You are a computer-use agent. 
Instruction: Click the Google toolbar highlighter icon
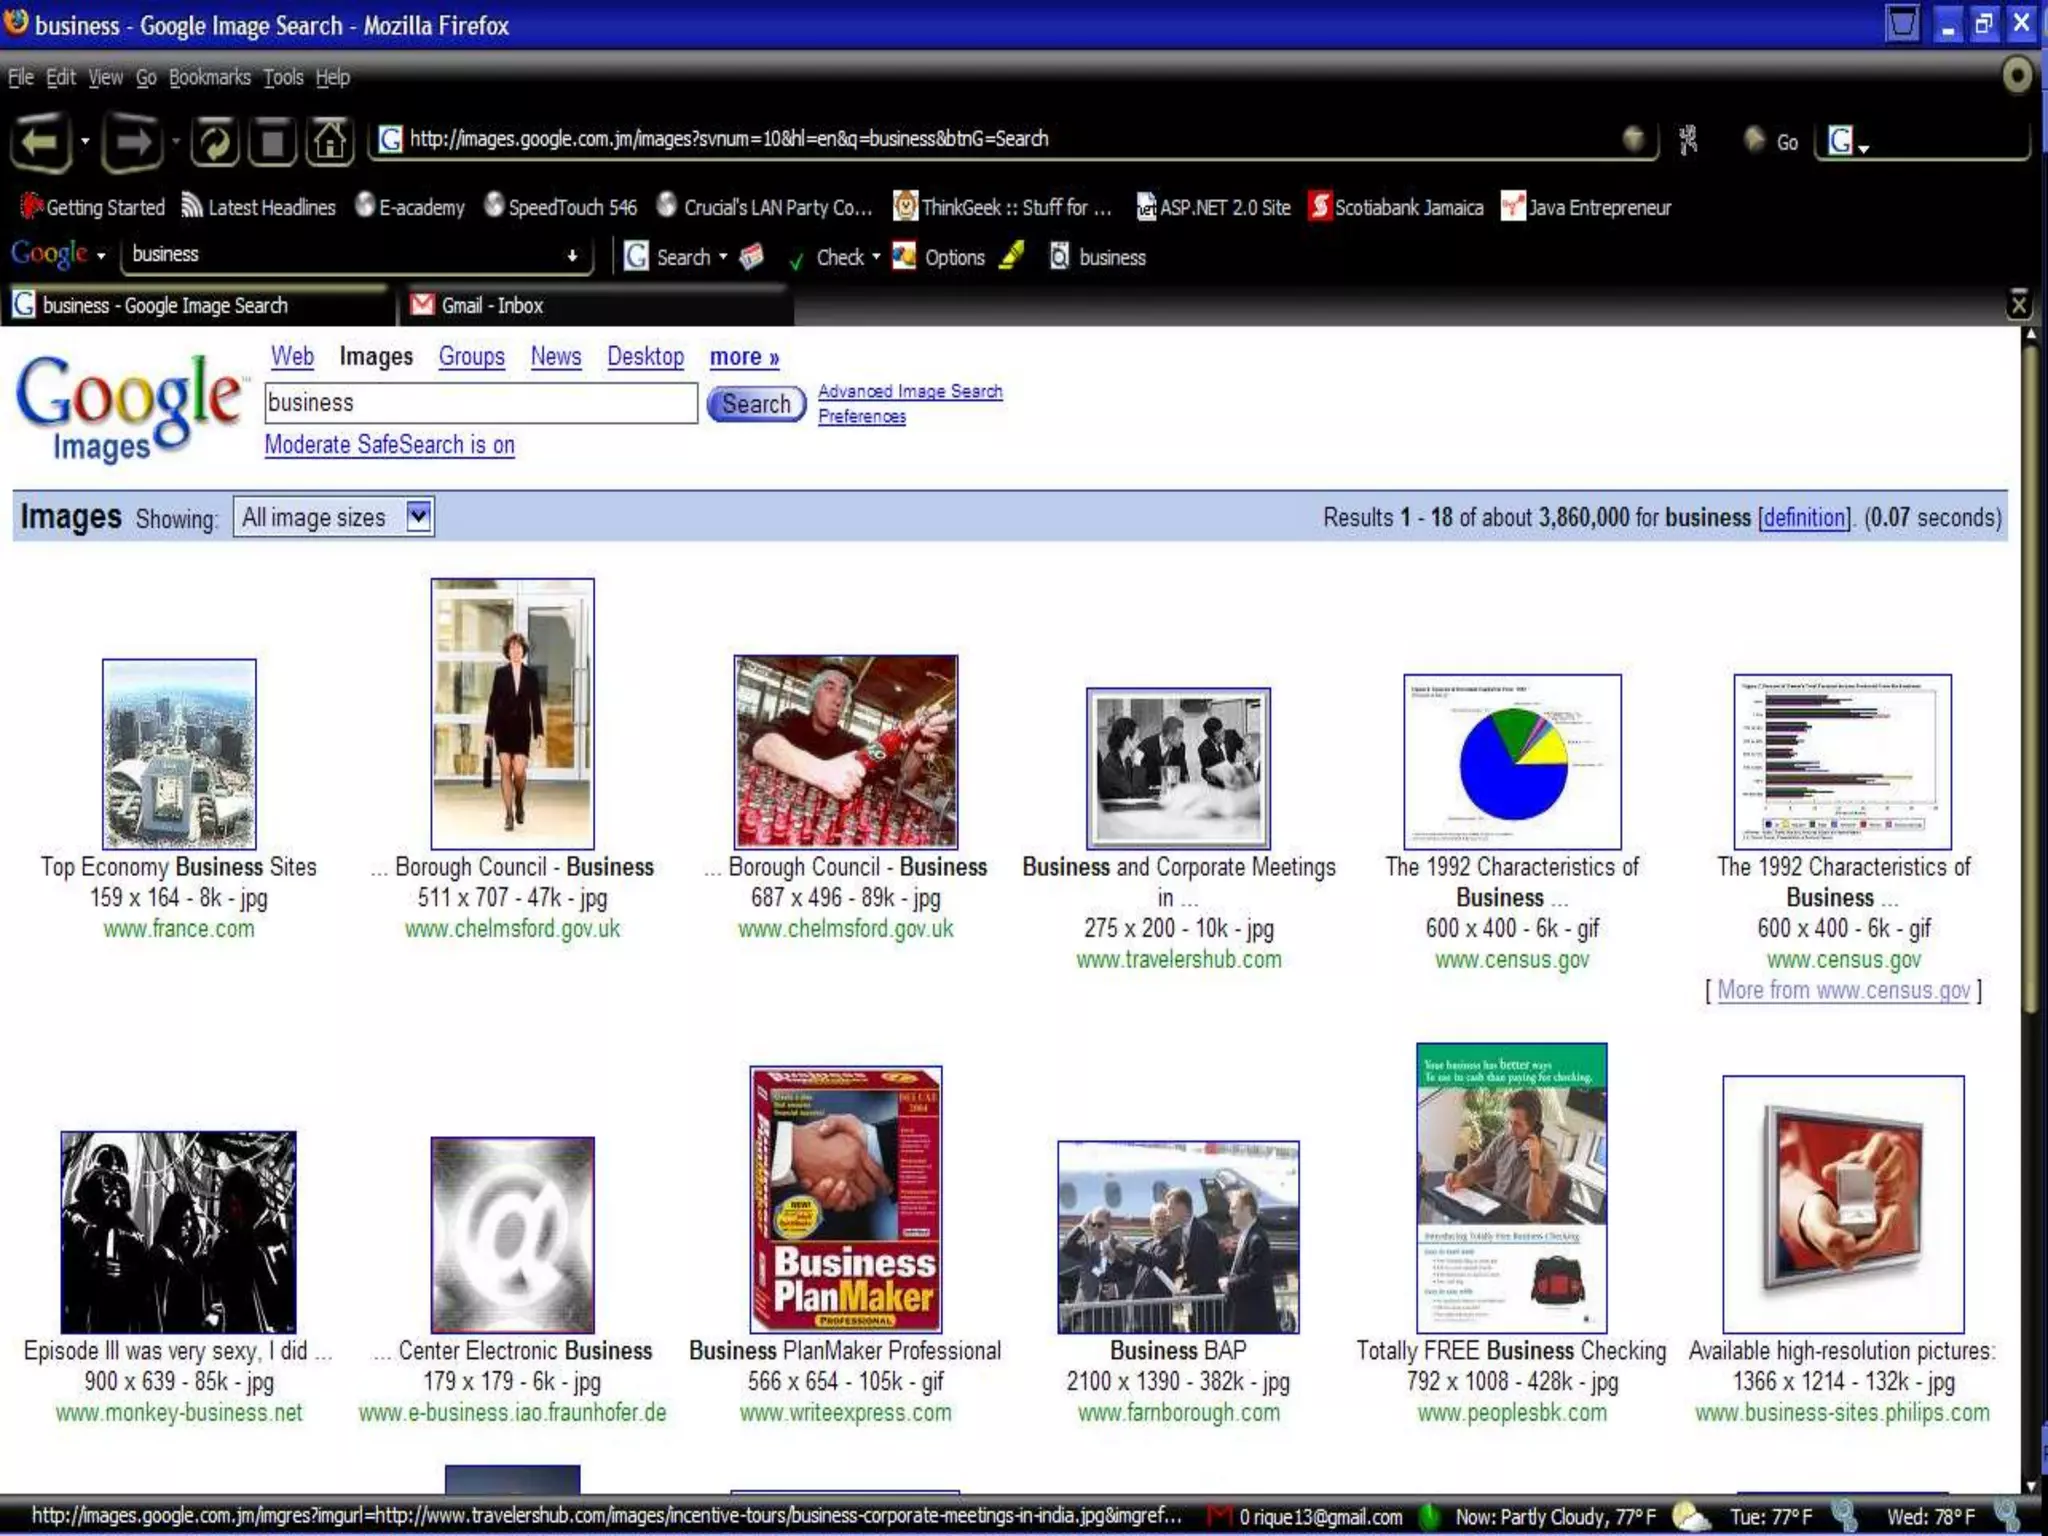point(1012,256)
